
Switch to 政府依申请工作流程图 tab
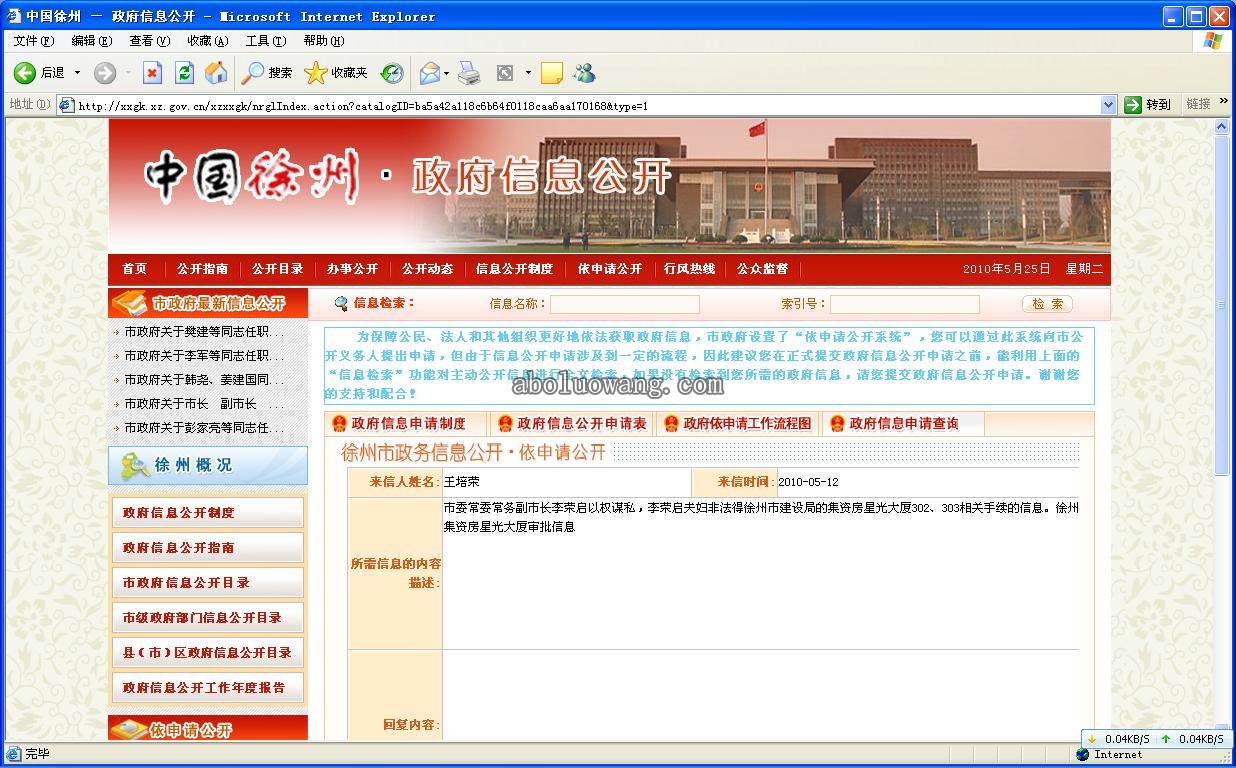click(739, 424)
